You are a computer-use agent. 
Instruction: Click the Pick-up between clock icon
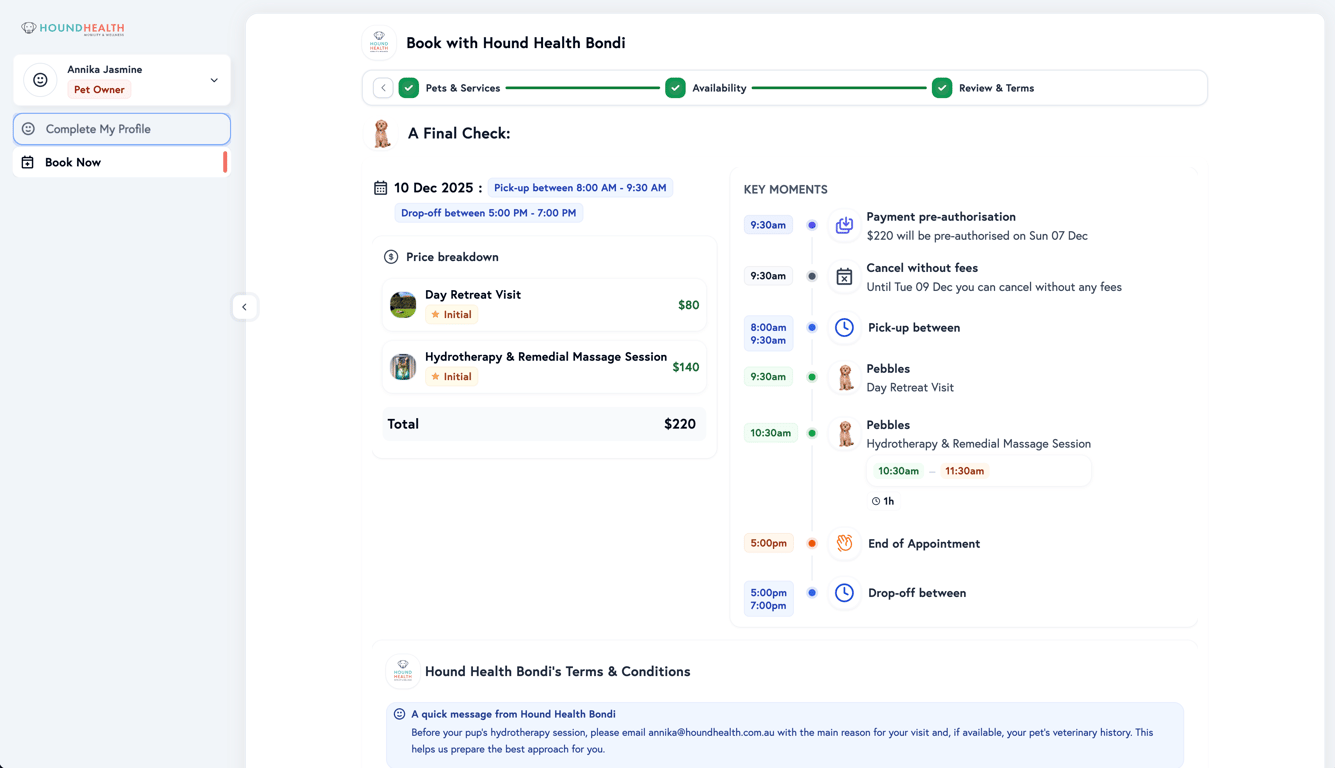pos(843,327)
